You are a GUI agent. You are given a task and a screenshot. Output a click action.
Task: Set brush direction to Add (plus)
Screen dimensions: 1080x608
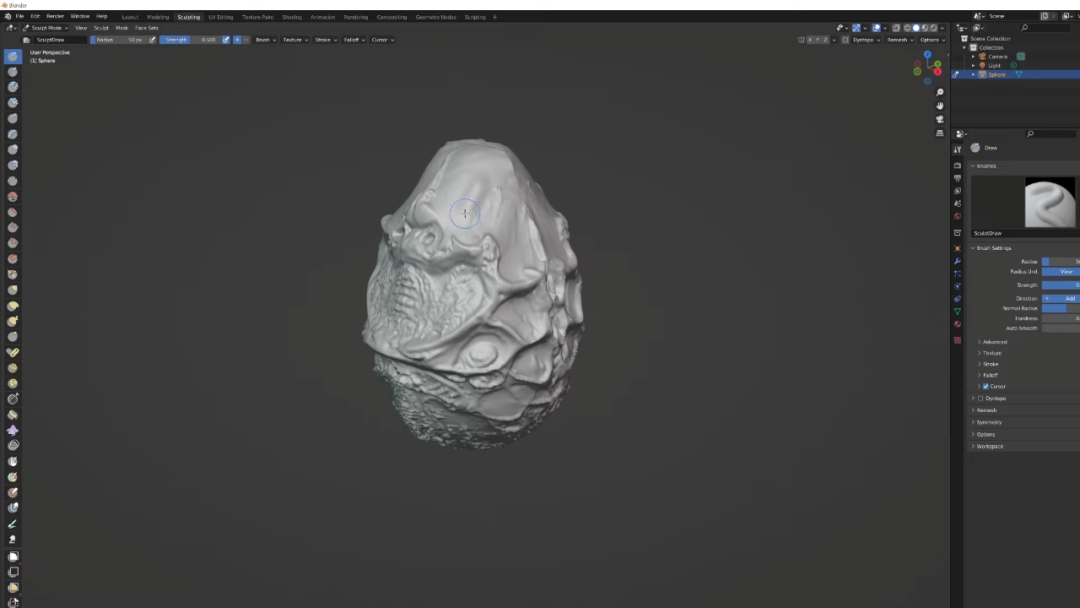click(x=237, y=40)
